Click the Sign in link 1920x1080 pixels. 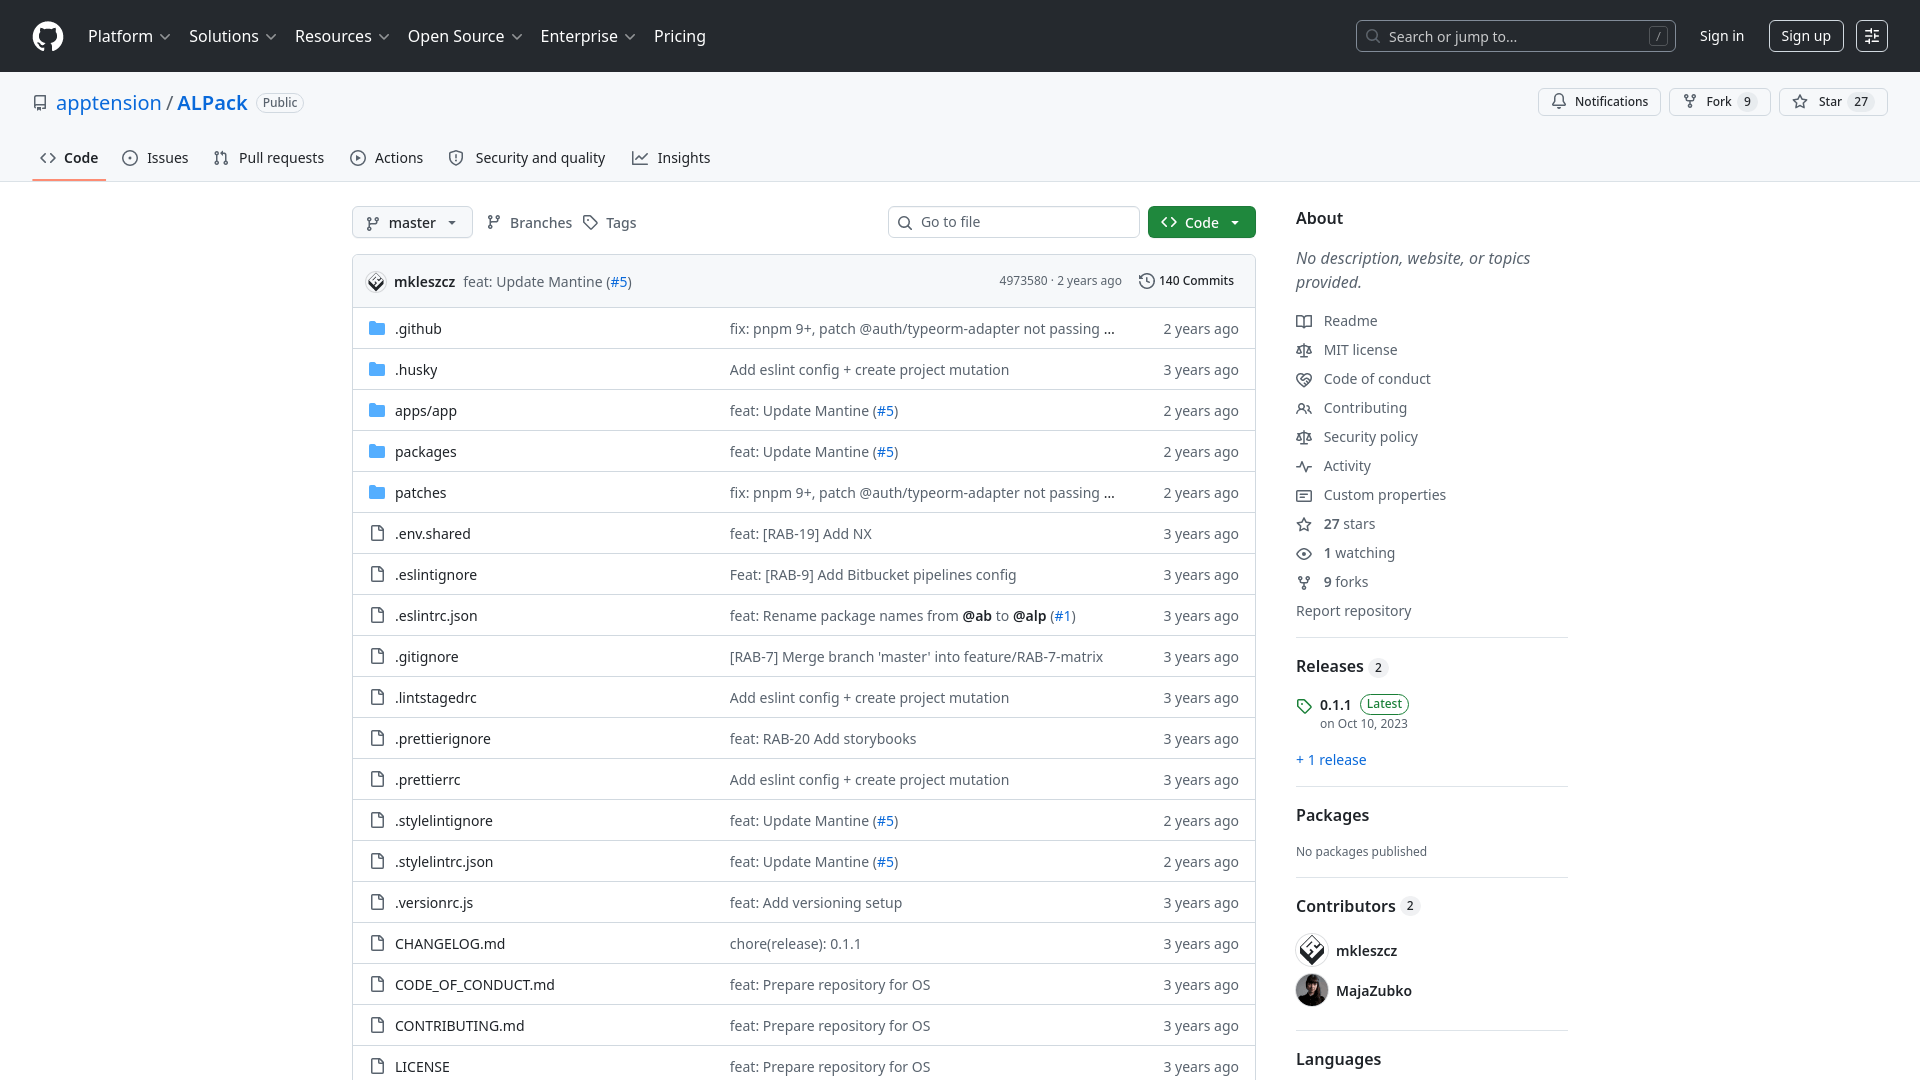click(1721, 36)
